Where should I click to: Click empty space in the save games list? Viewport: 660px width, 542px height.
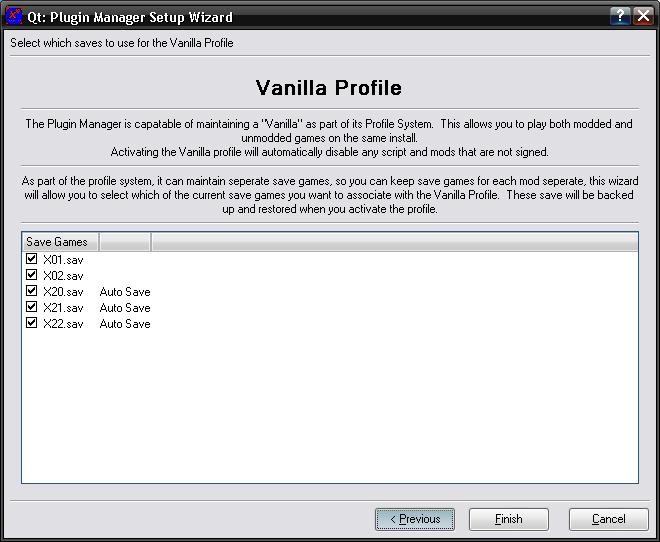point(330,410)
